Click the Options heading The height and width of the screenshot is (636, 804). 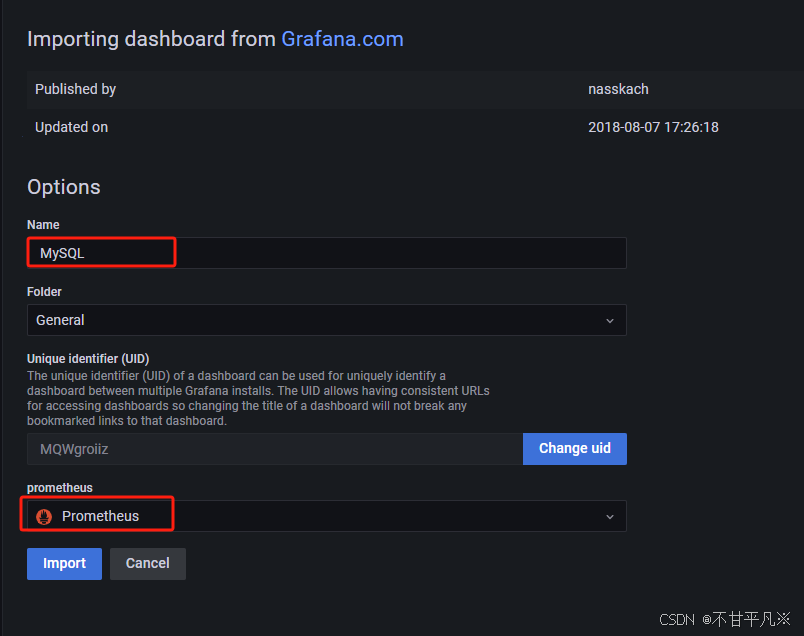64,187
